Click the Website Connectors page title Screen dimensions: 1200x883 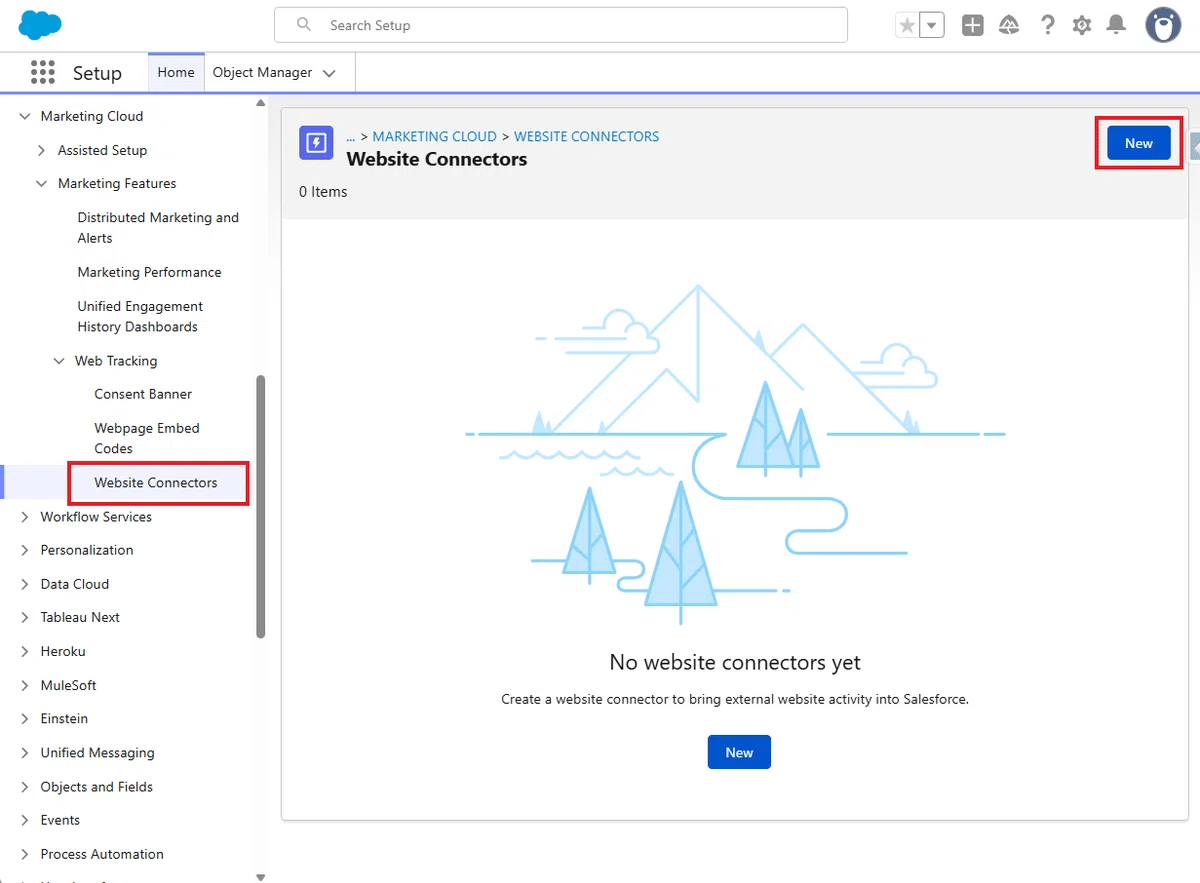point(437,159)
